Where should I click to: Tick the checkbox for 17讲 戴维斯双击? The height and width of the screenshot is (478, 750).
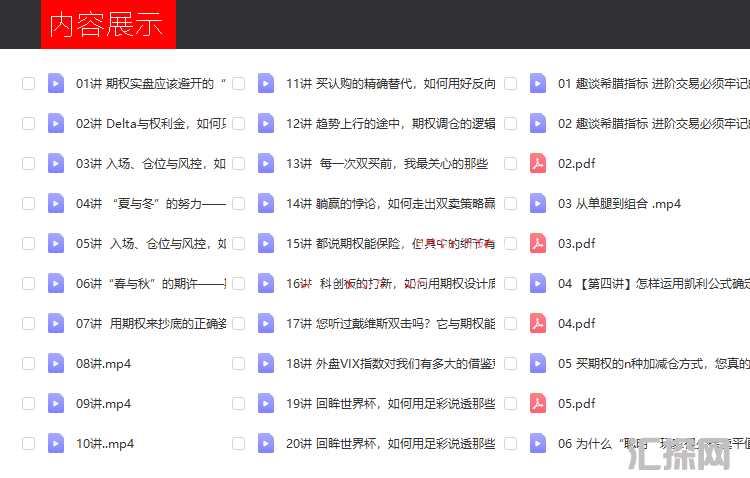click(x=238, y=324)
